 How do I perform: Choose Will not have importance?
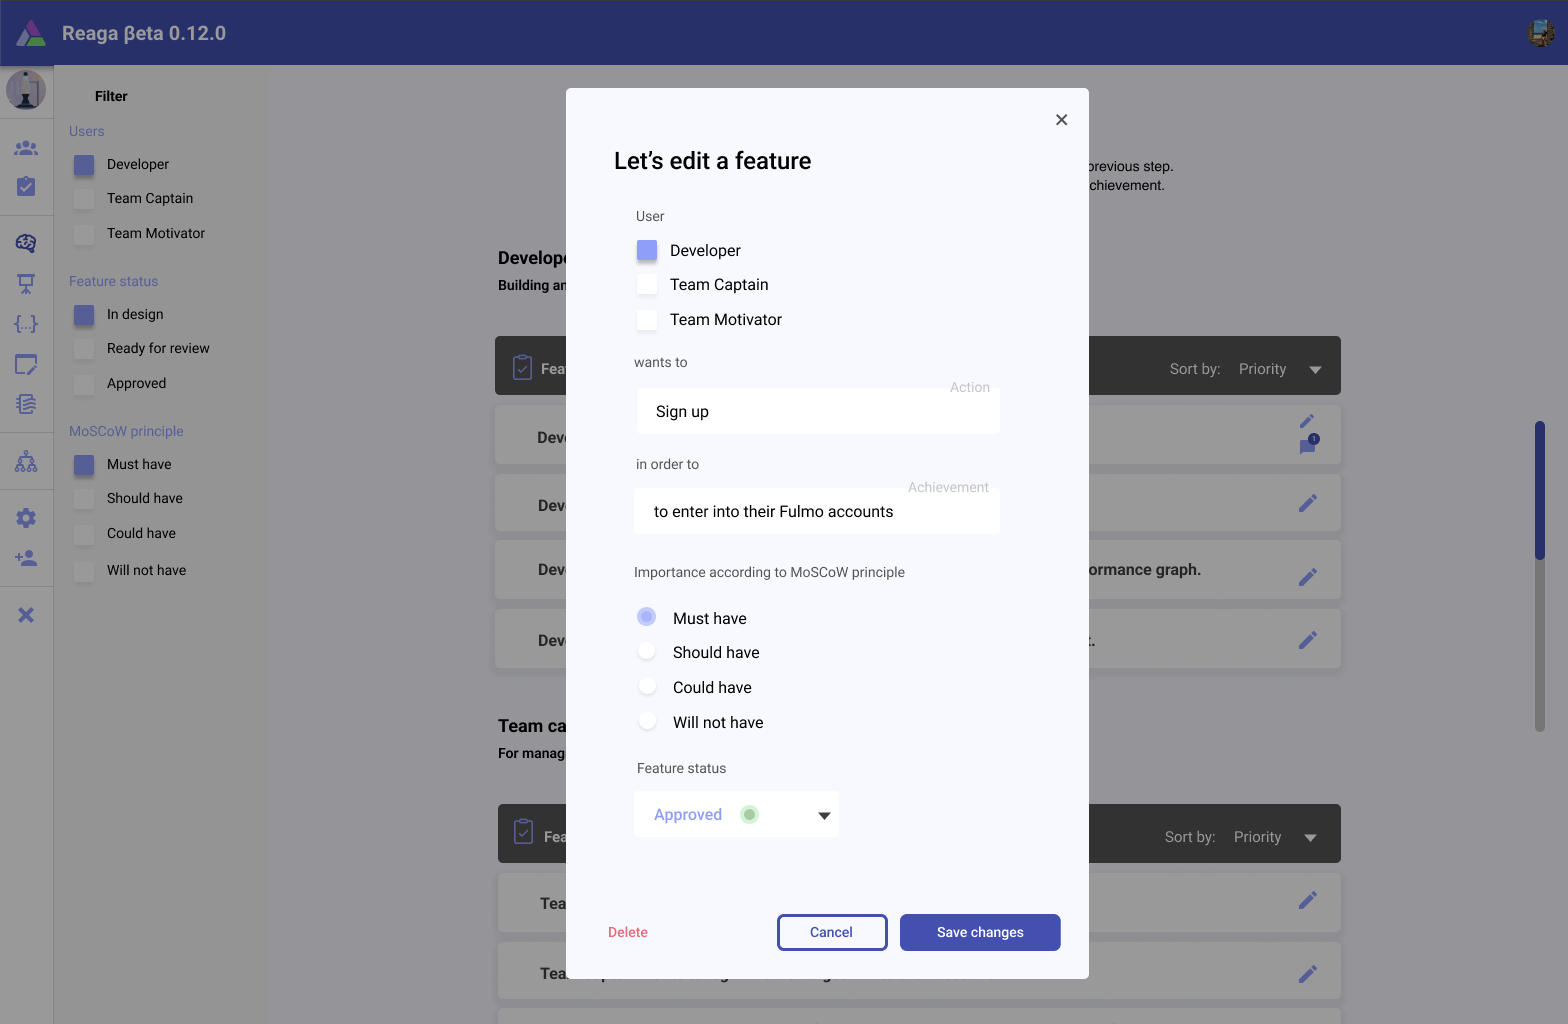(x=647, y=722)
